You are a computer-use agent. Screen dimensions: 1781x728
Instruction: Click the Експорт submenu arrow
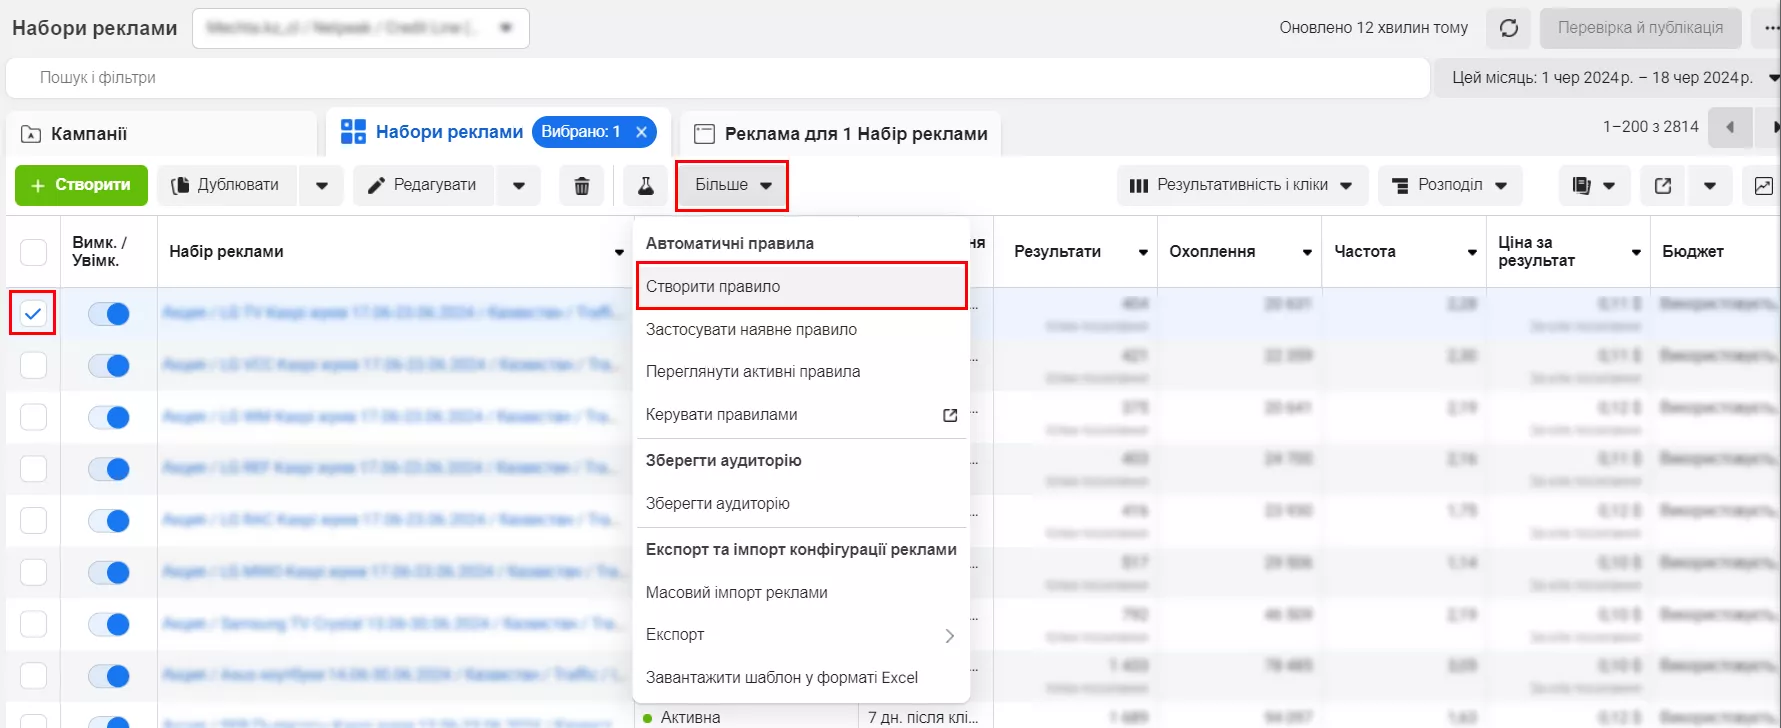(x=949, y=635)
